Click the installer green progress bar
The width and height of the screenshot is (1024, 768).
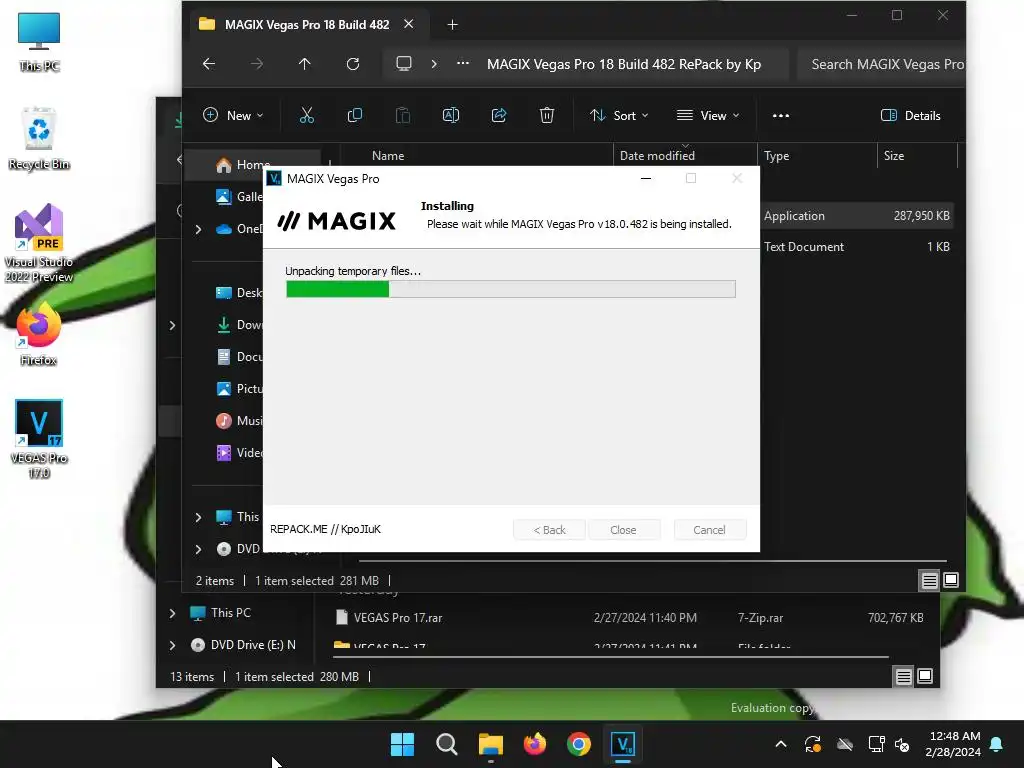click(511, 289)
